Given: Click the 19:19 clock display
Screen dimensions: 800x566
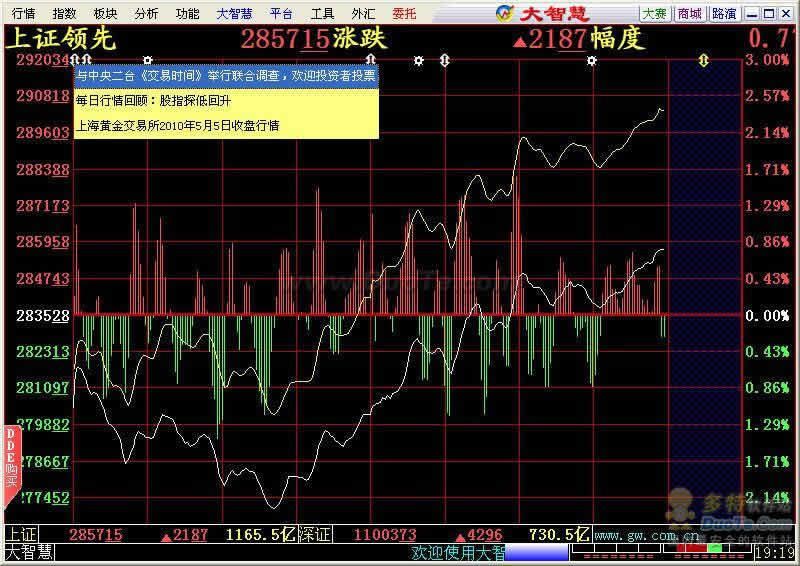Looking at the screenshot, I should click(x=775, y=553).
